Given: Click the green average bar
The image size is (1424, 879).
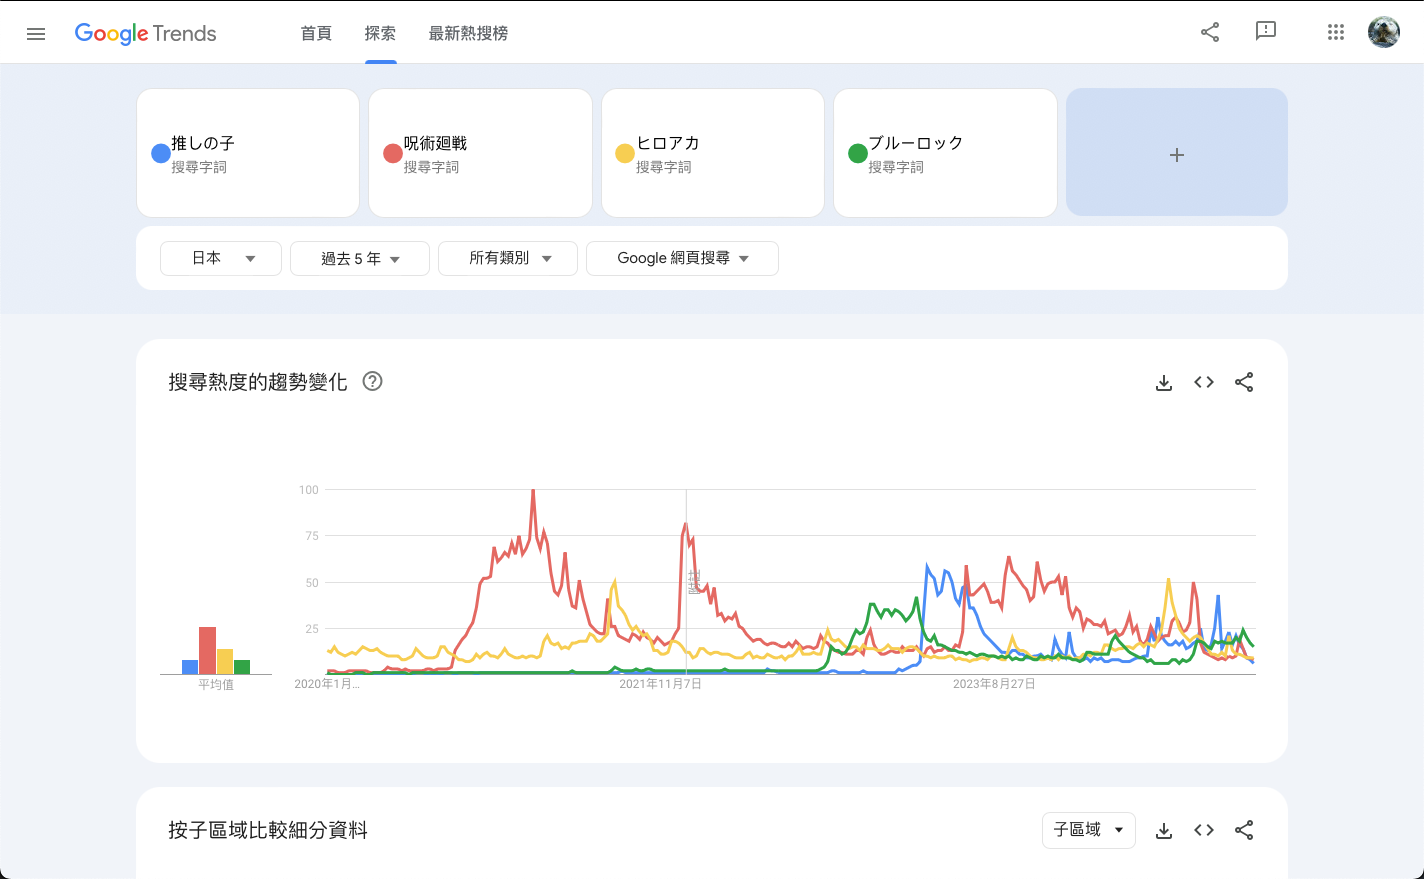Looking at the screenshot, I should (x=242, y=667).
